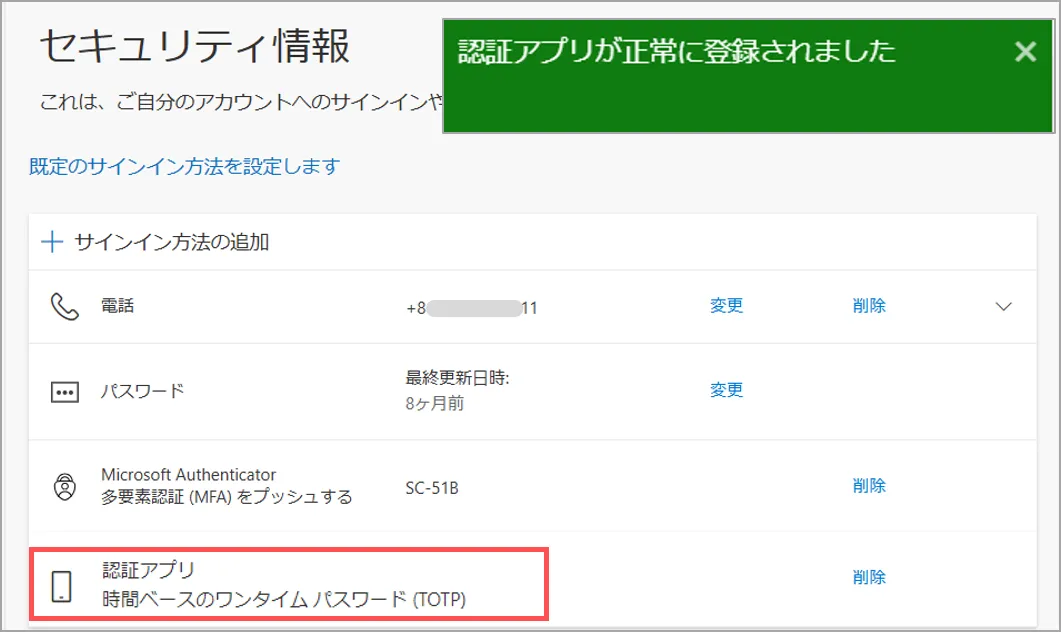Image resolution: width=1061 pixels, height=632 pixels.
Task: Click the password dots icon
Action: (x=64, y=392)
